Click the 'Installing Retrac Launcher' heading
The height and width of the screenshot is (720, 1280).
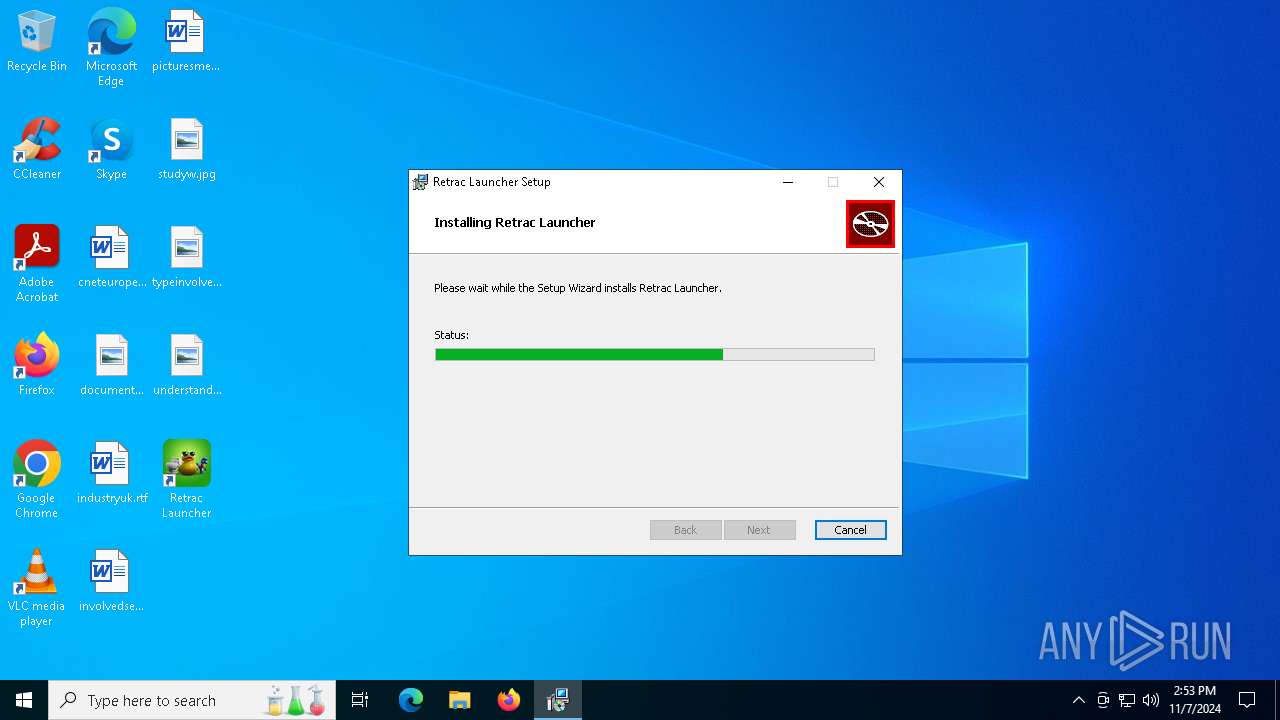pos(515,222)
